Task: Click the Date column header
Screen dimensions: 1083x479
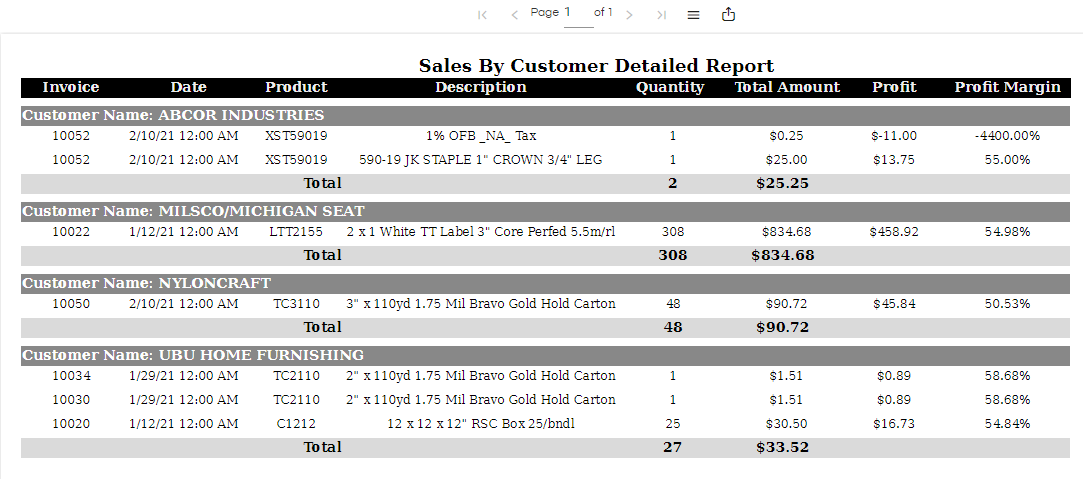Action: pyautogui.click(x=188, y=87)
